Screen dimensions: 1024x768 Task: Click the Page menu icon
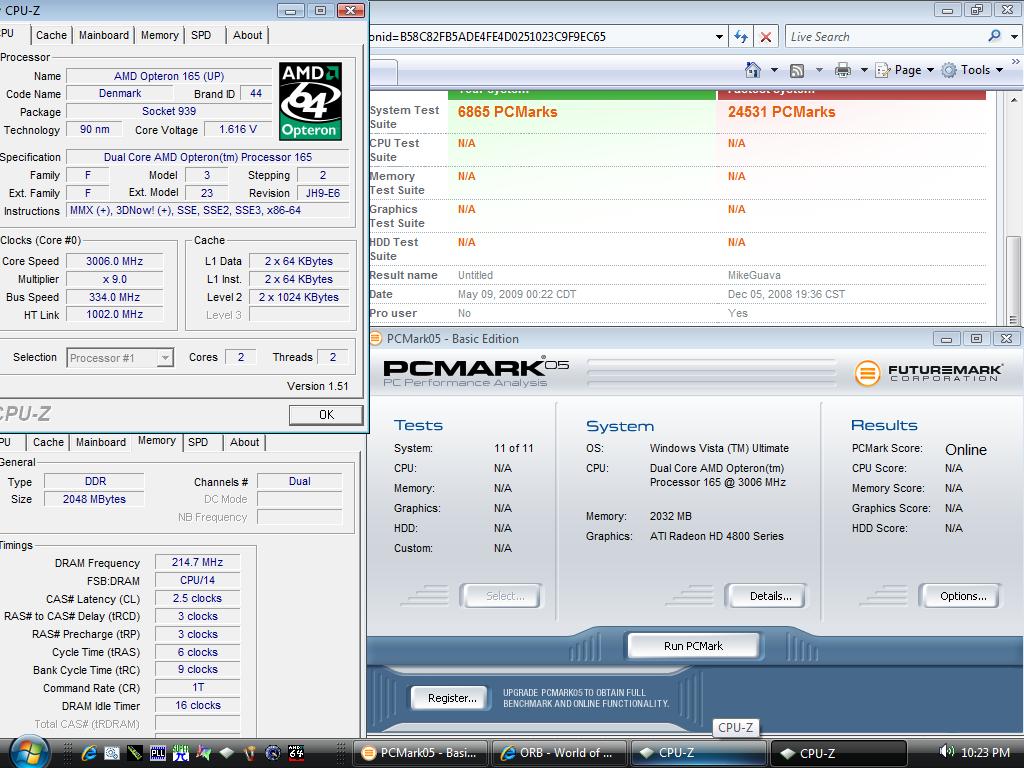[x=883, y=70]
